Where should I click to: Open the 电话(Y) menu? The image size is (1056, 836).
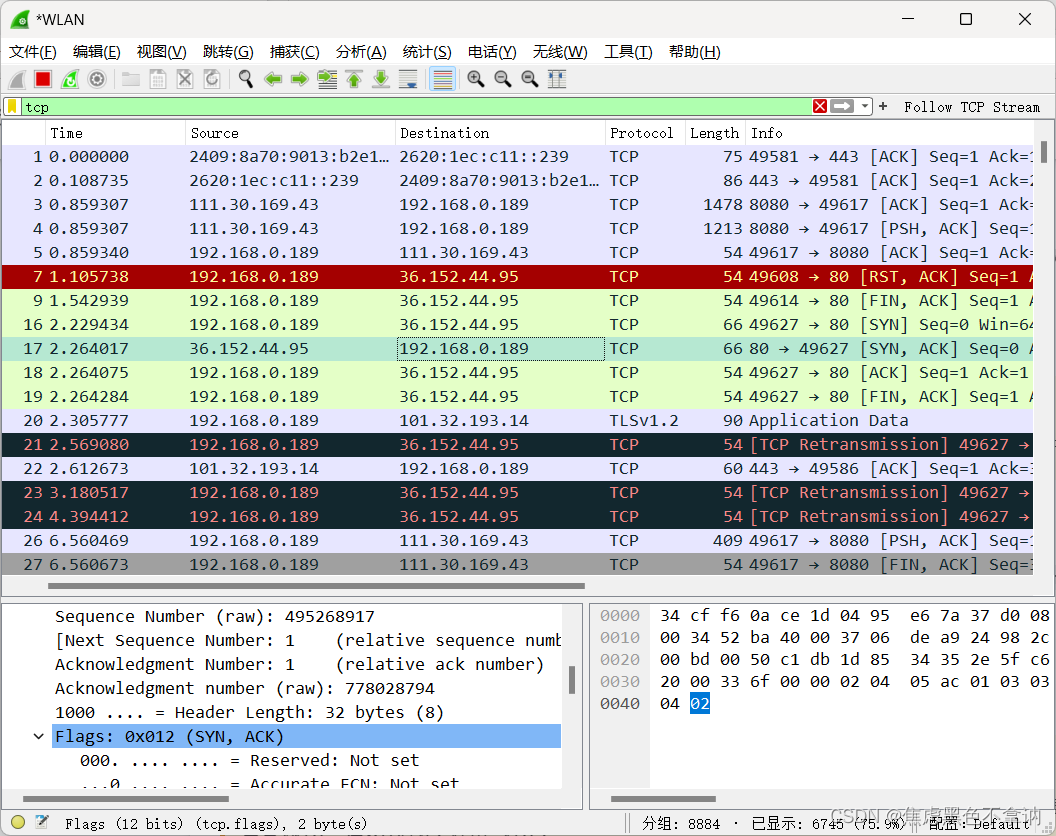492,52
